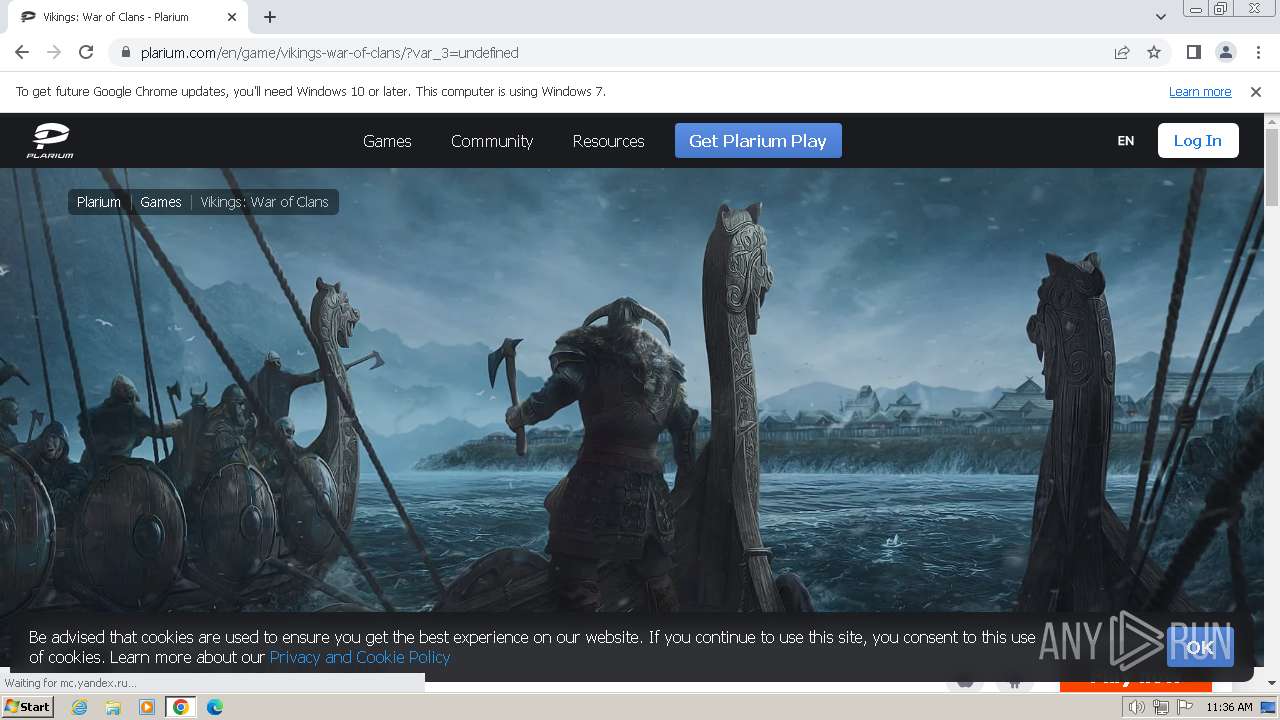
Task: Click the system clock 11:36 AM
Action: point(1229,707)
